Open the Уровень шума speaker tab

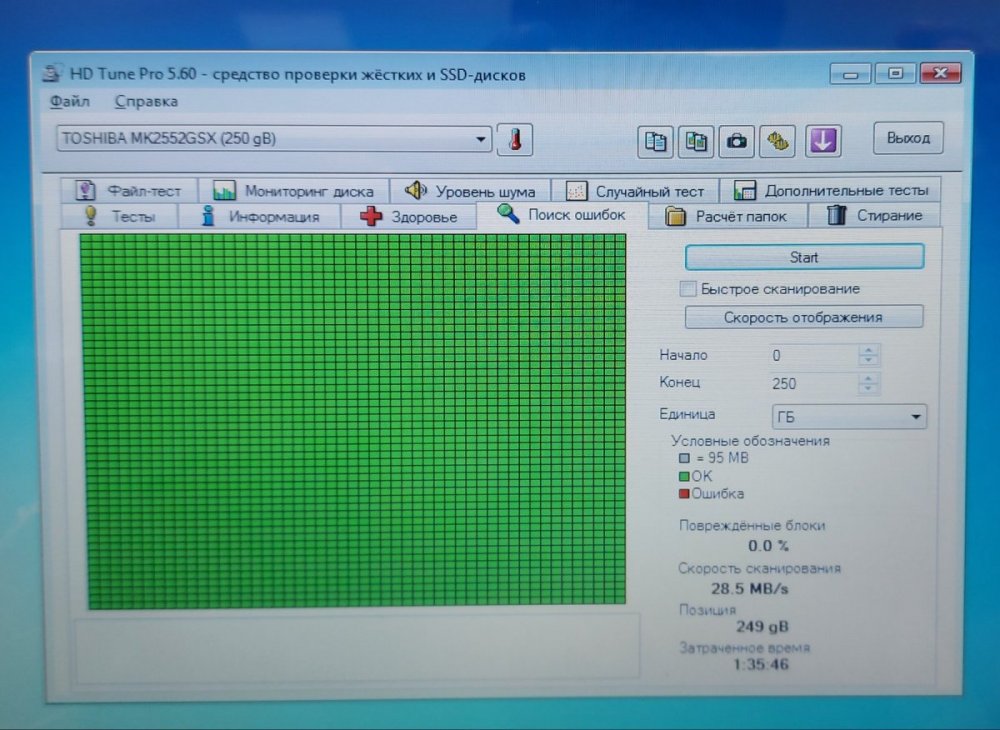469,191
